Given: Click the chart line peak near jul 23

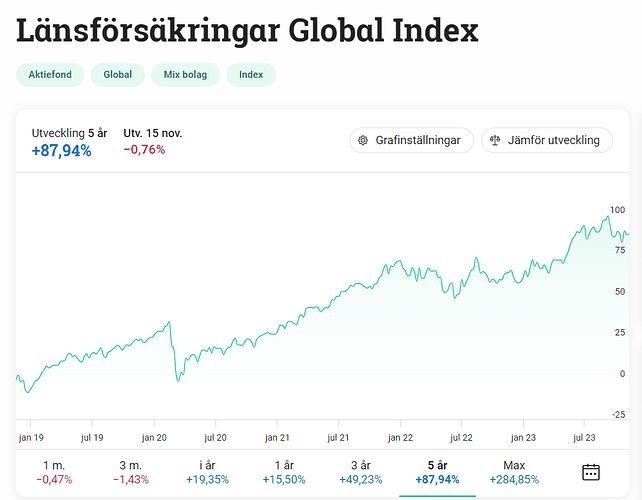Looking at the screenshot, I should (x=607, y=217).
